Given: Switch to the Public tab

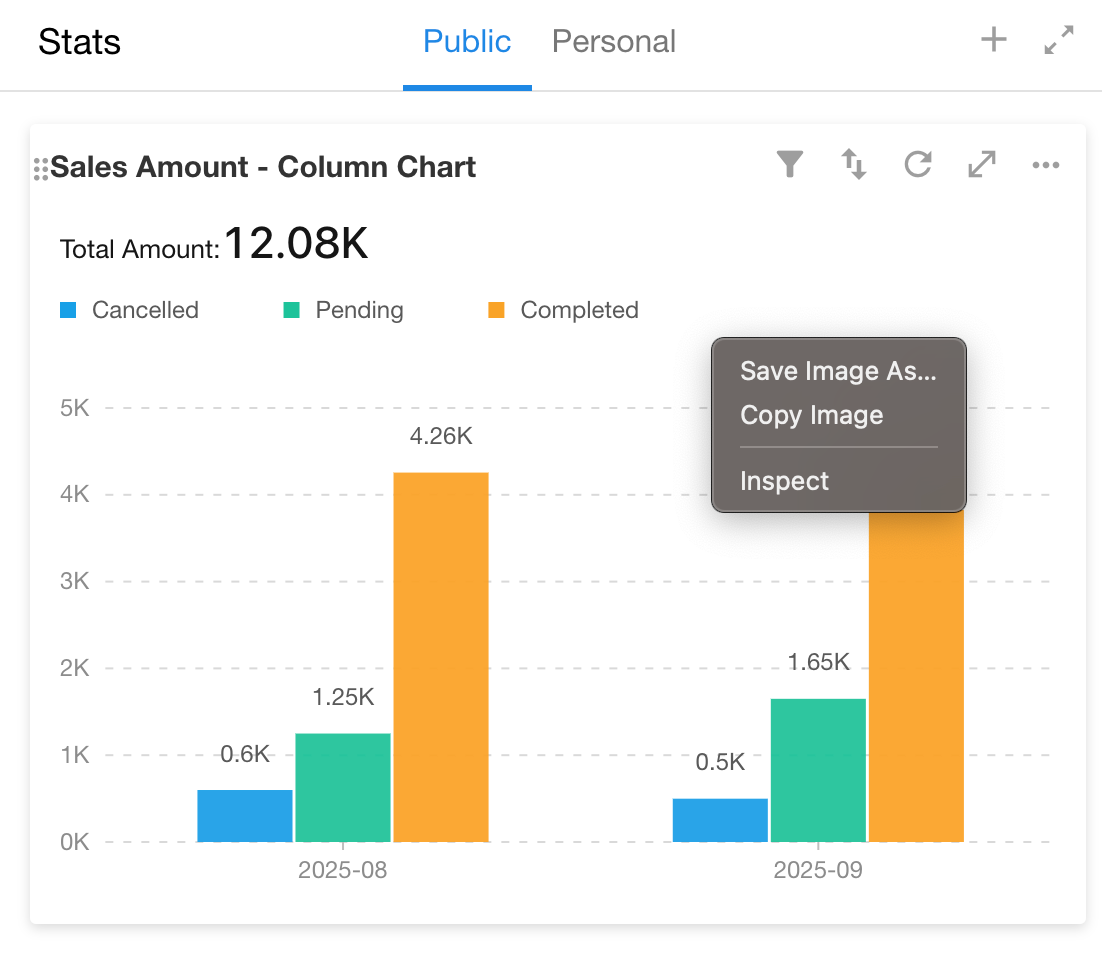Looking at the screenshot, I should (467, 42).
